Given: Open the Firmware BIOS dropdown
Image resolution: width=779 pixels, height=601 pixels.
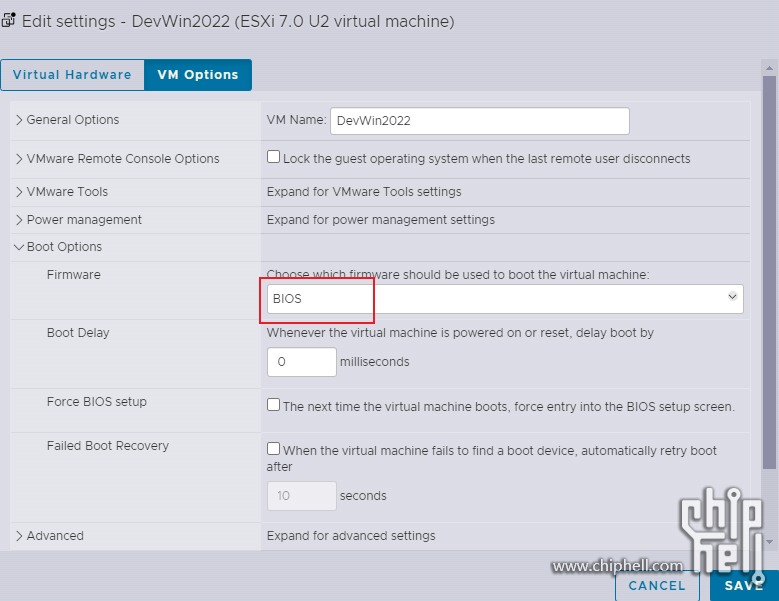Looking at the screenshot, I should [x=505, y=299].
